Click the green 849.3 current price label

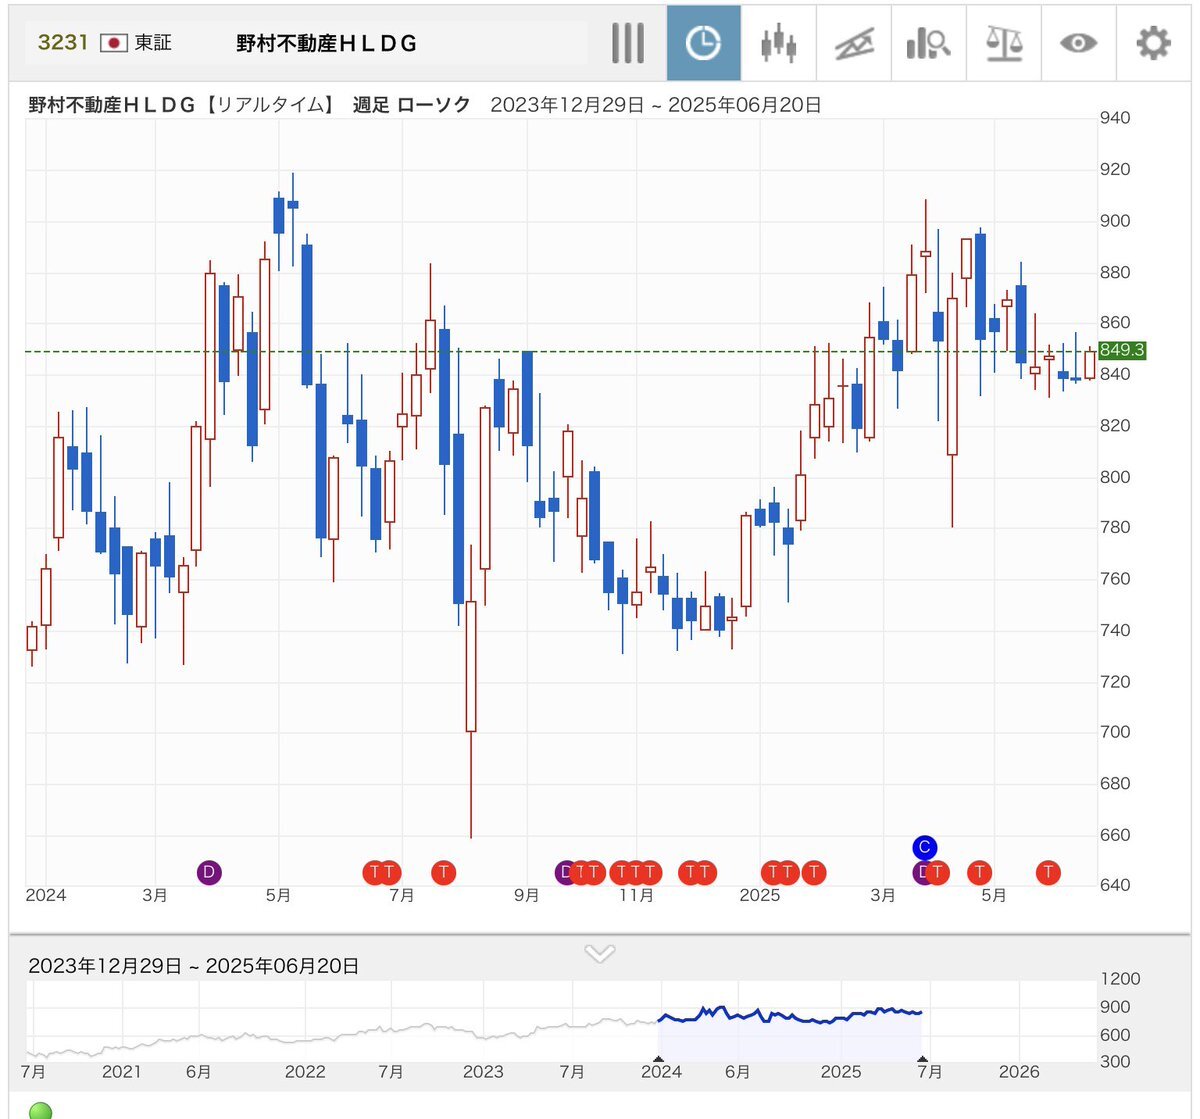tap(1122, 351)
